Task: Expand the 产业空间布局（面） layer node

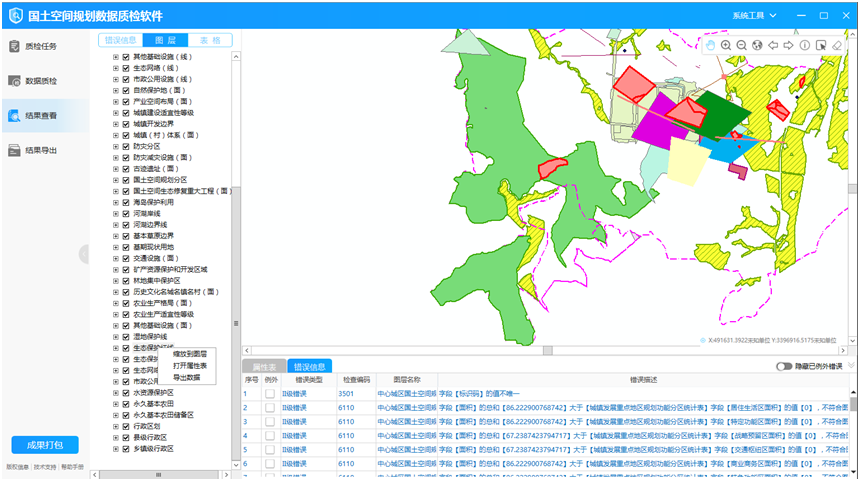Action: (116, 101)
